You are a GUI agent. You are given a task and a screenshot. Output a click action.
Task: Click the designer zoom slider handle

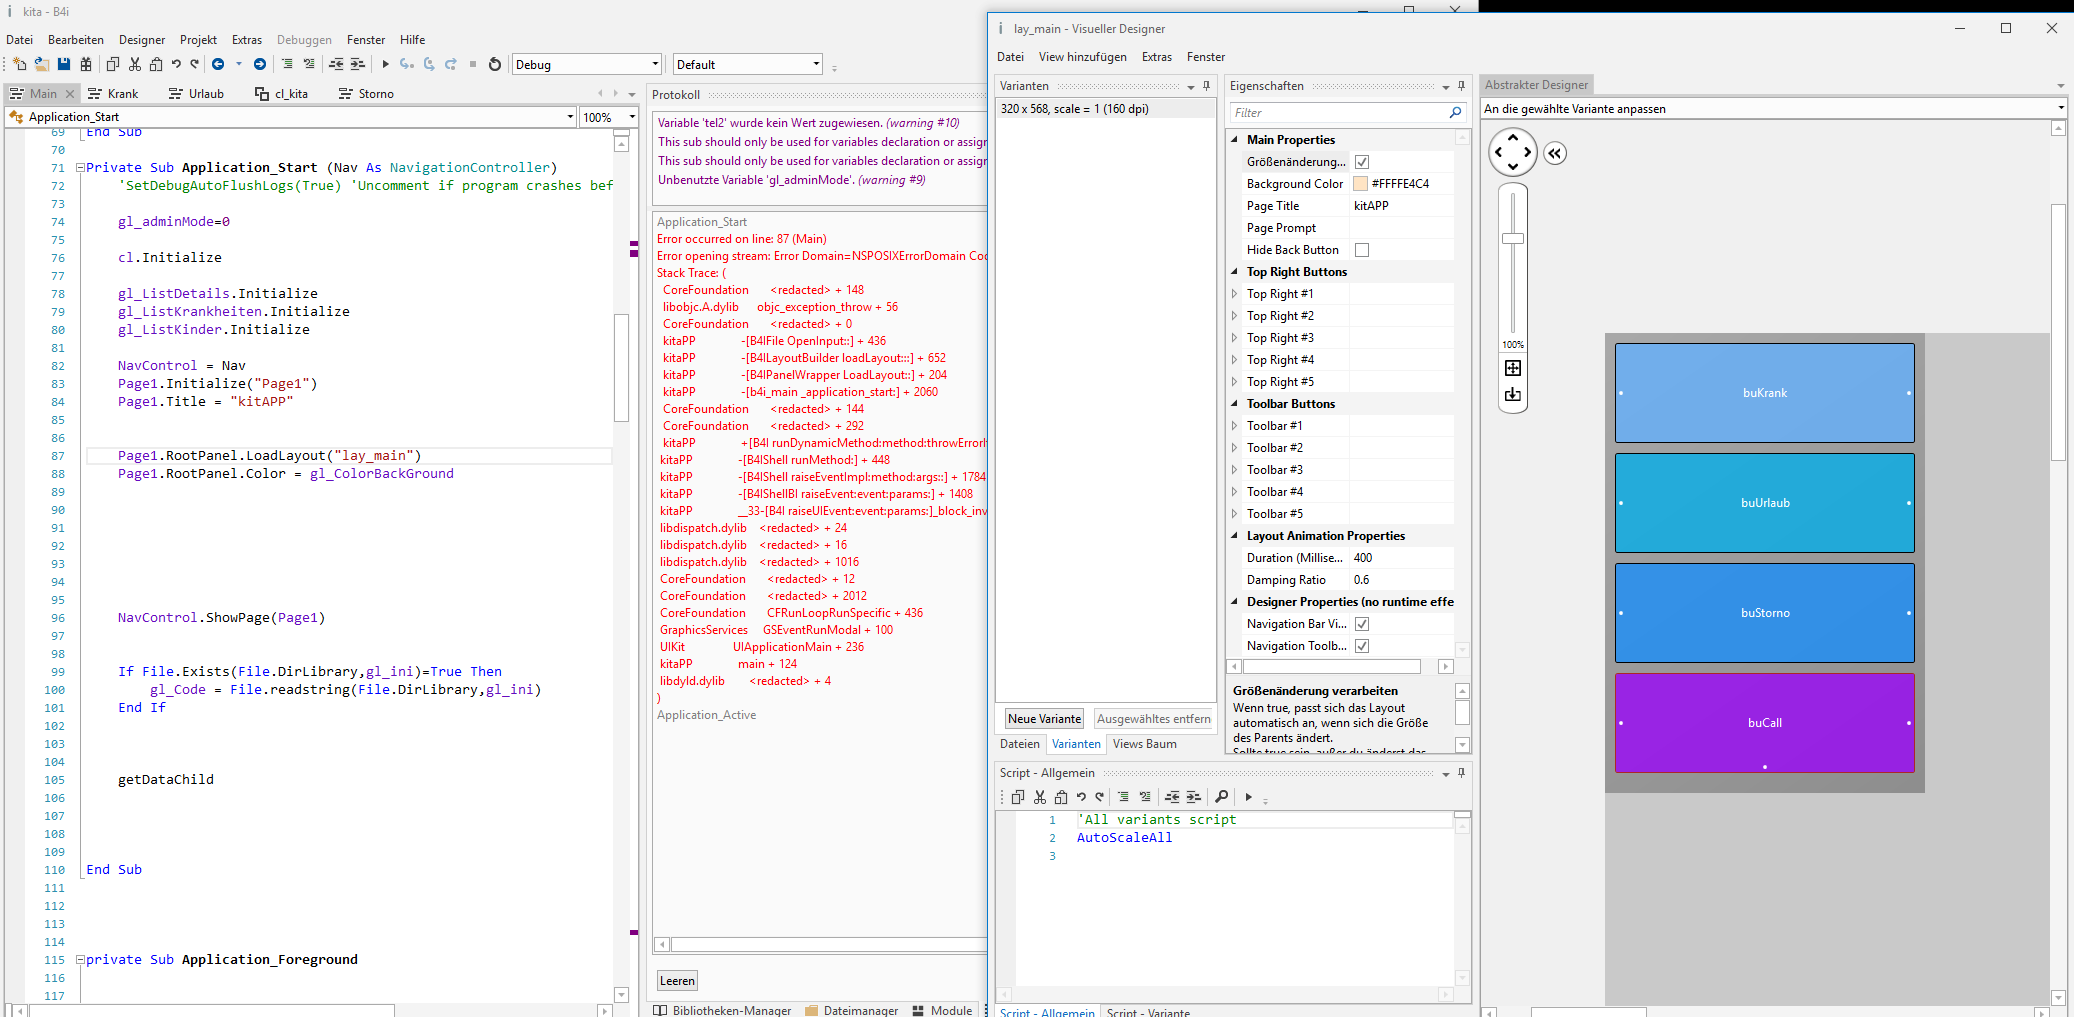tap(1513, 238)
